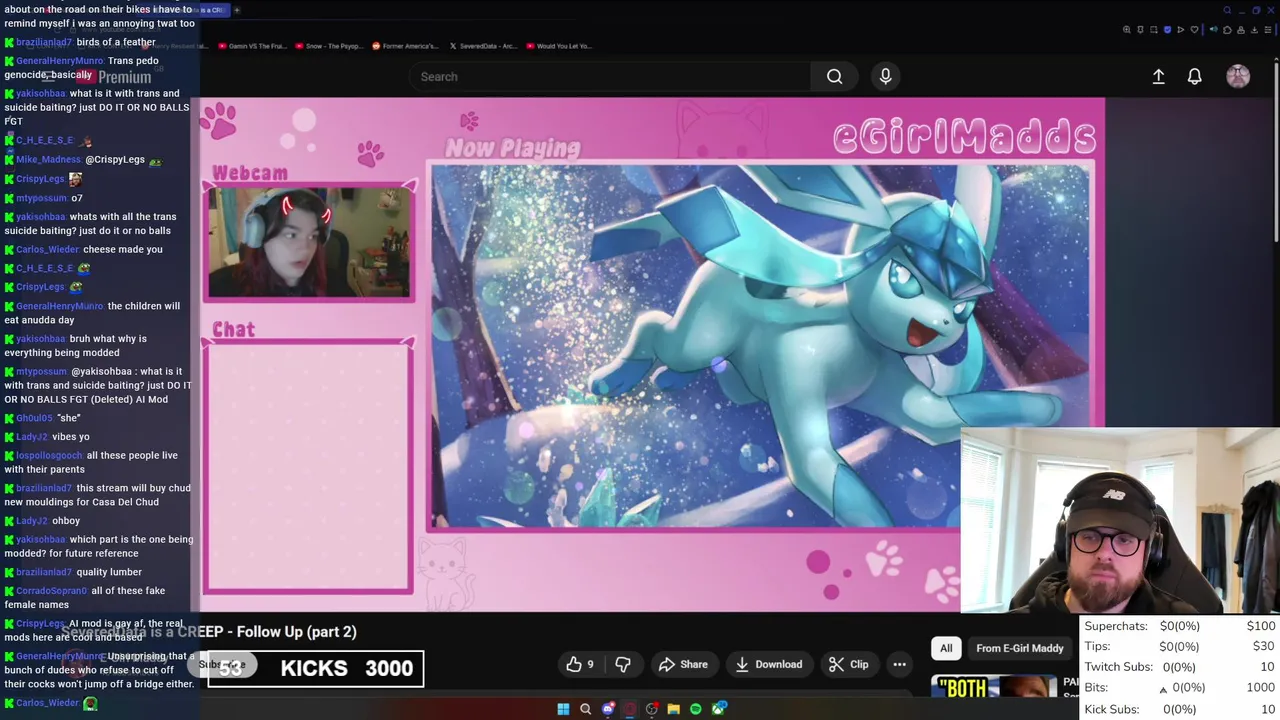Open Opera GX browser taskbar icon

tap(629, 709)
